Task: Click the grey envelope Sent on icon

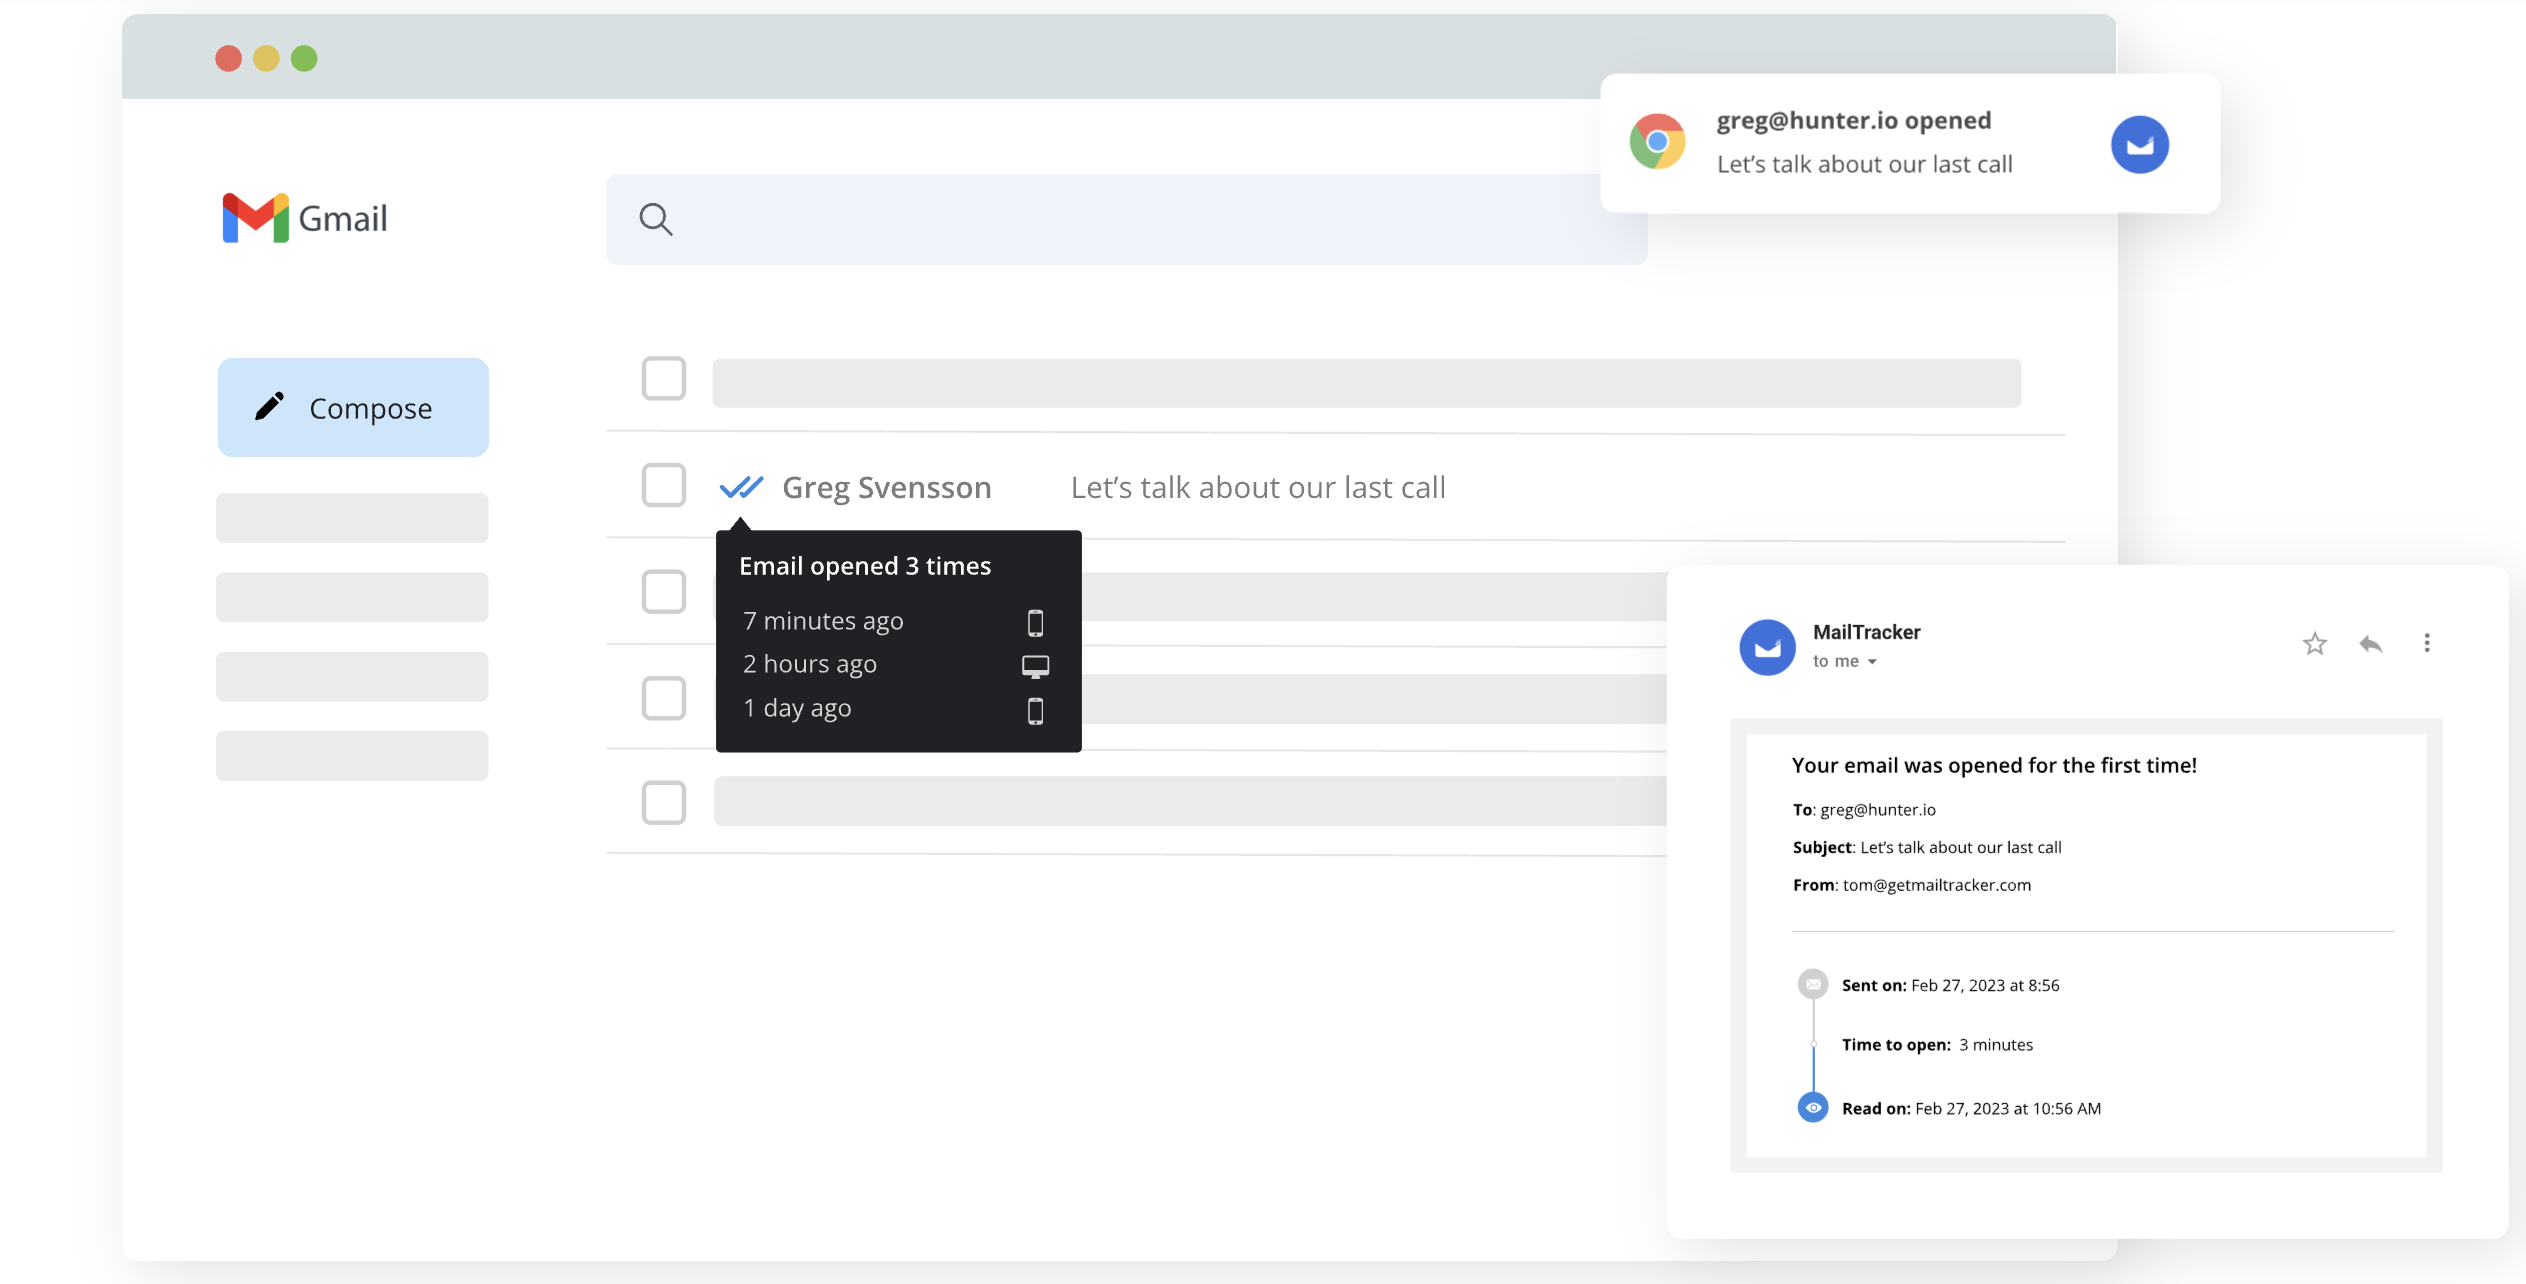Action: coord(1812,984)
